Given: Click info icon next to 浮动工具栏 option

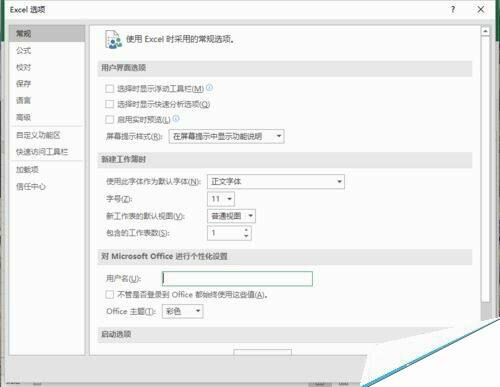Looking at the screenshot, I should pyautogui.click(x=209, y=88).
